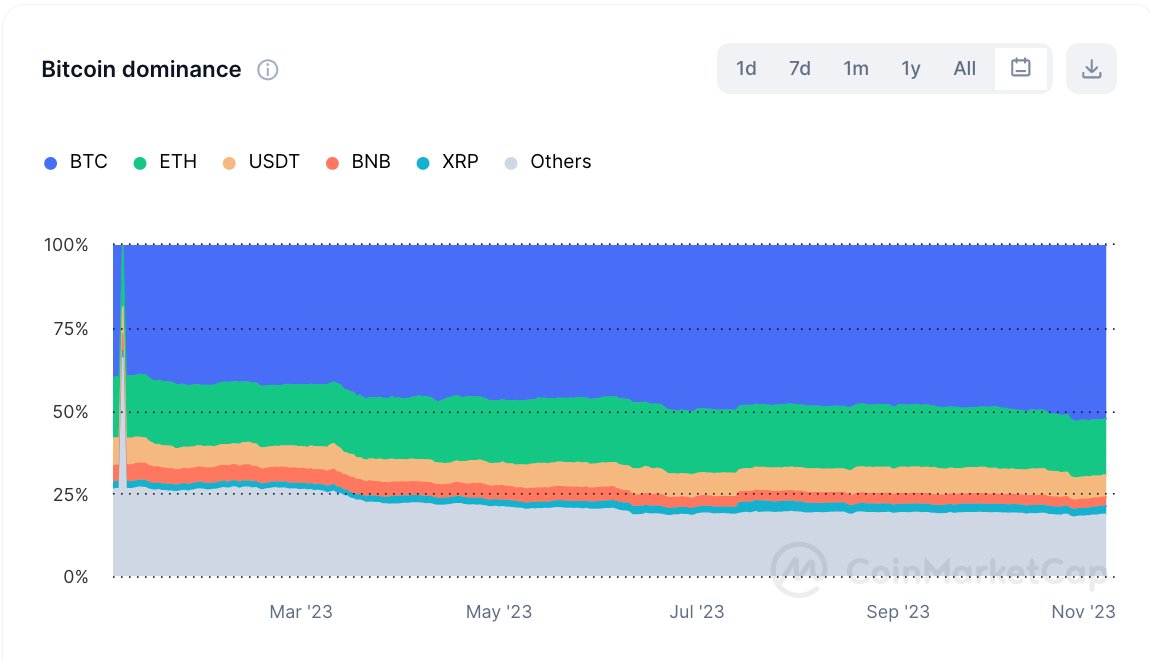Click the 25% y-axis label
The height and width of the screenshot is (662, 1150).
point(70,495)
